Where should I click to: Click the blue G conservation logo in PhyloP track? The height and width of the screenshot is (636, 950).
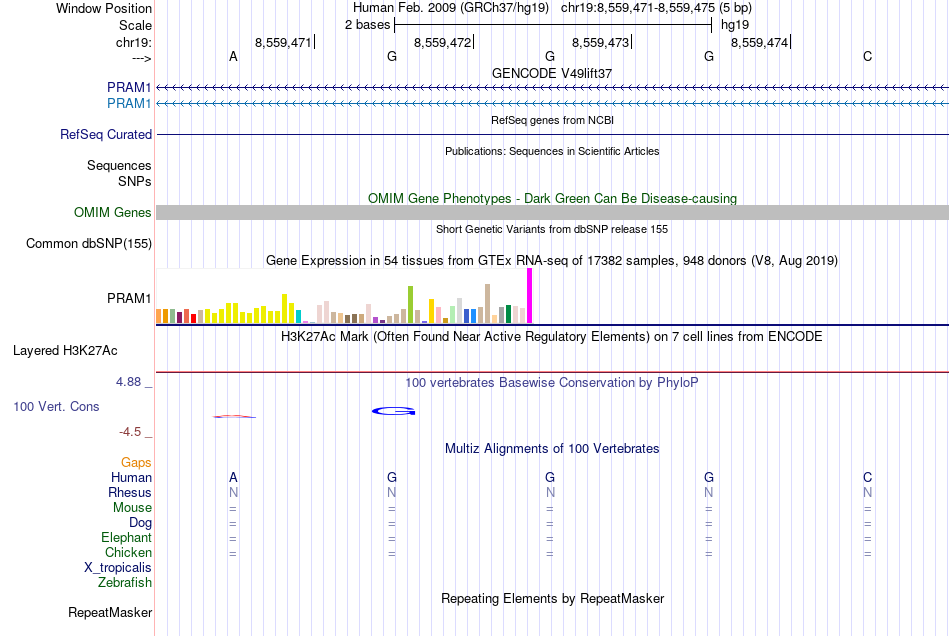pos(393,411)
